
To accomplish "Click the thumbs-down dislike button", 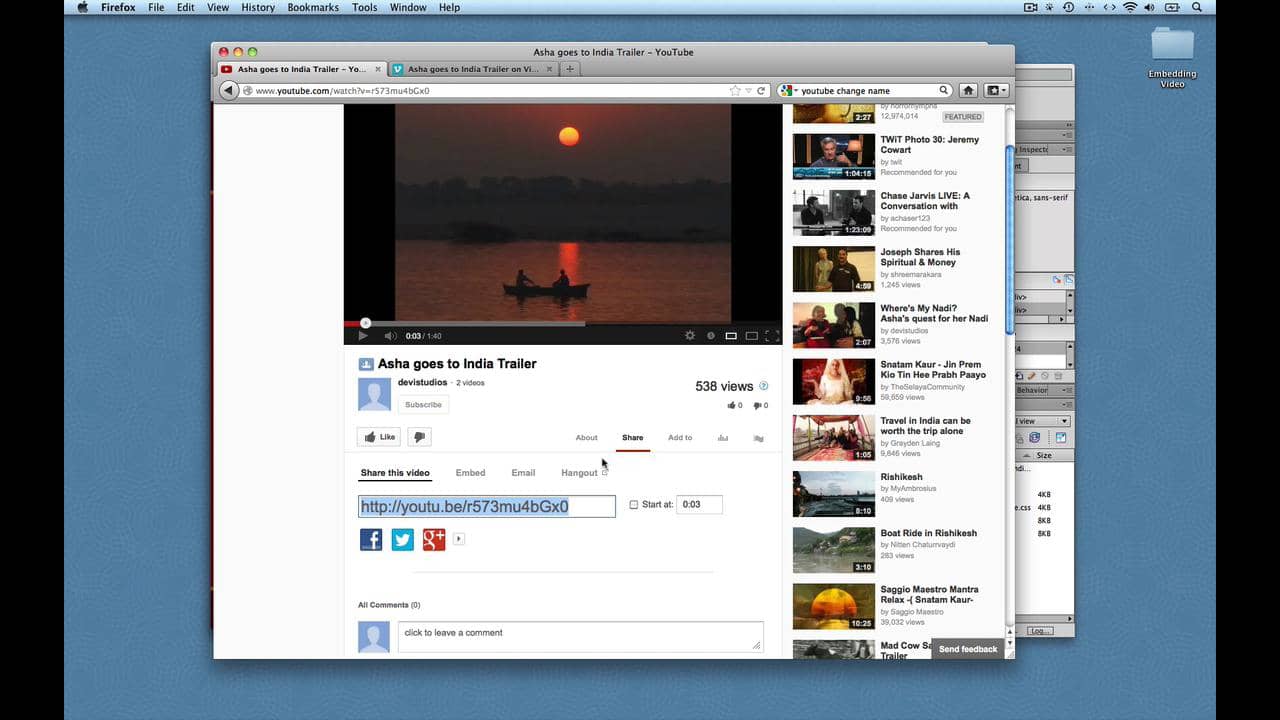I will [420, 437].
